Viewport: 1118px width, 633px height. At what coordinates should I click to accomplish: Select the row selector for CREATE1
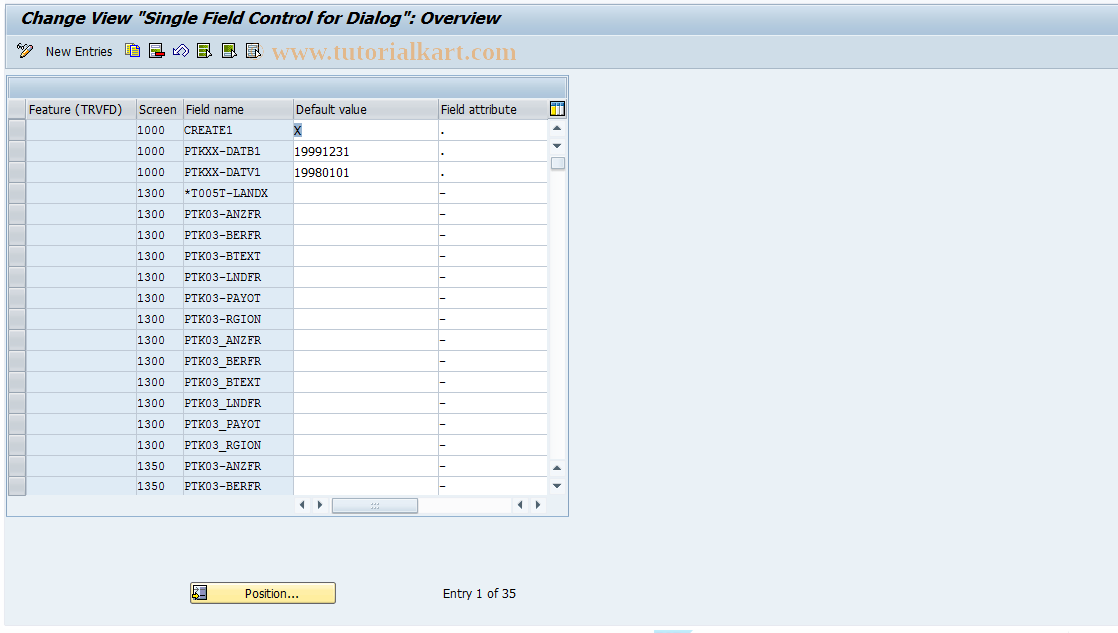pos(17,130)
